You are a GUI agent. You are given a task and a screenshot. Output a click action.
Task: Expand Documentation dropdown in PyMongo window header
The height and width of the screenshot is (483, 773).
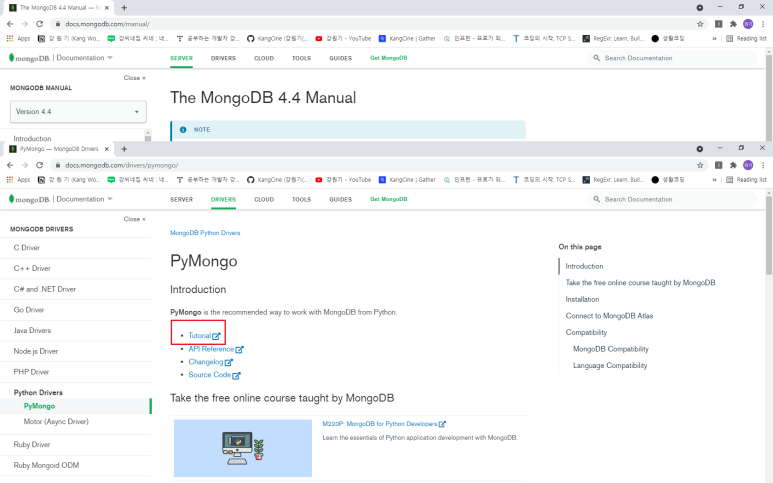tap(84, 199)
